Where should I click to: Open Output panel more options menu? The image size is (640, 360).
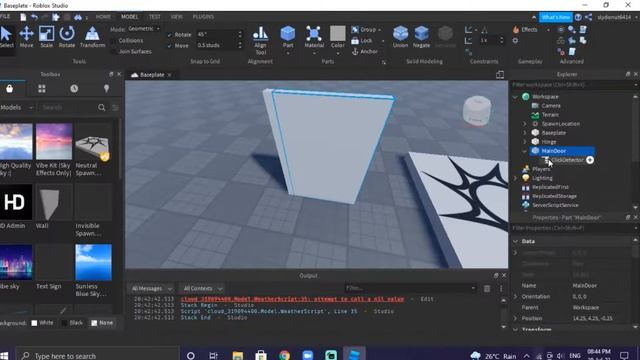(x=501, y=289)
